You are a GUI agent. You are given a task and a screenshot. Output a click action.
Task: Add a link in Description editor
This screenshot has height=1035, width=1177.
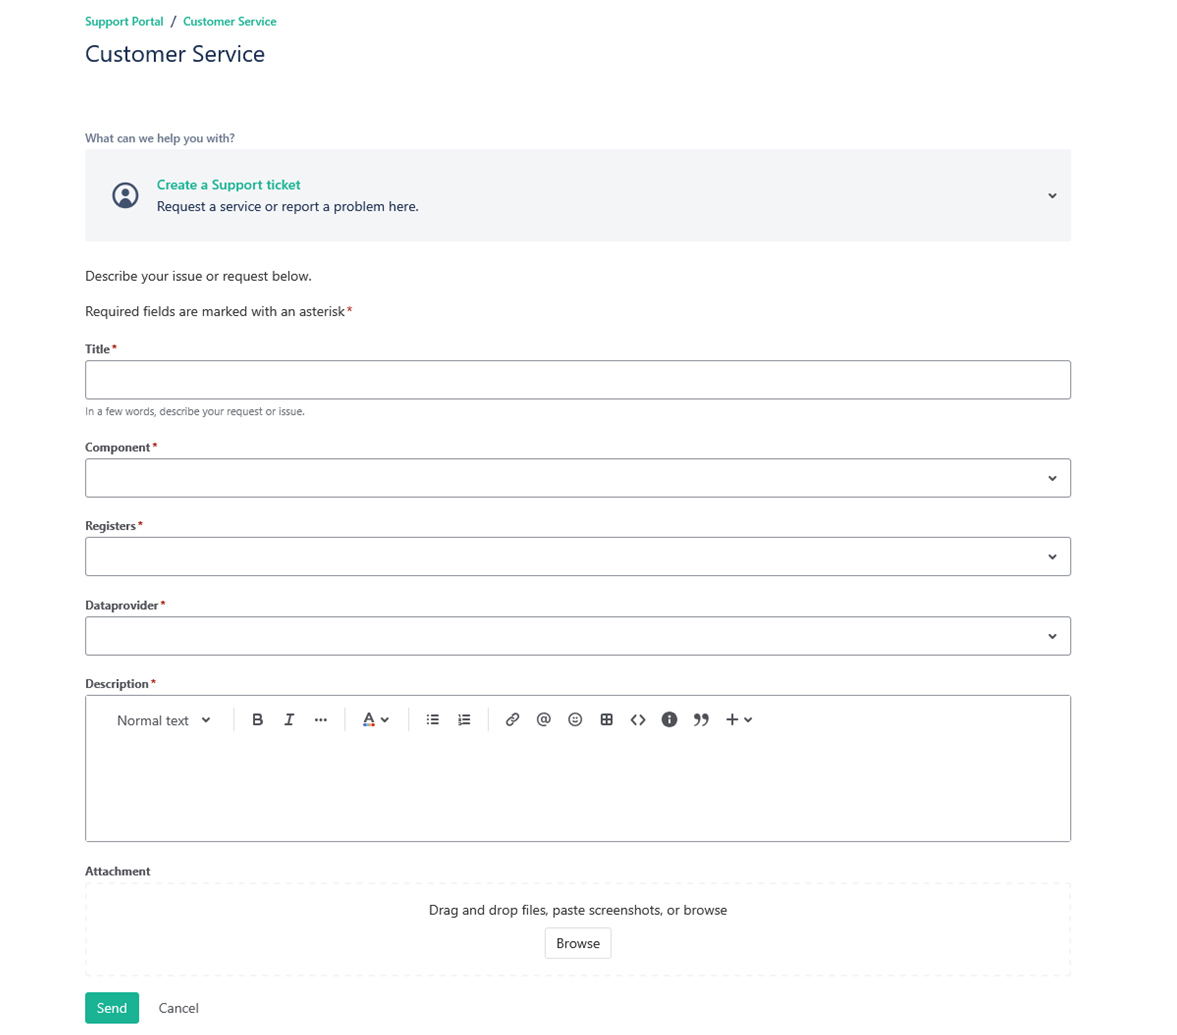click(512, 720)
